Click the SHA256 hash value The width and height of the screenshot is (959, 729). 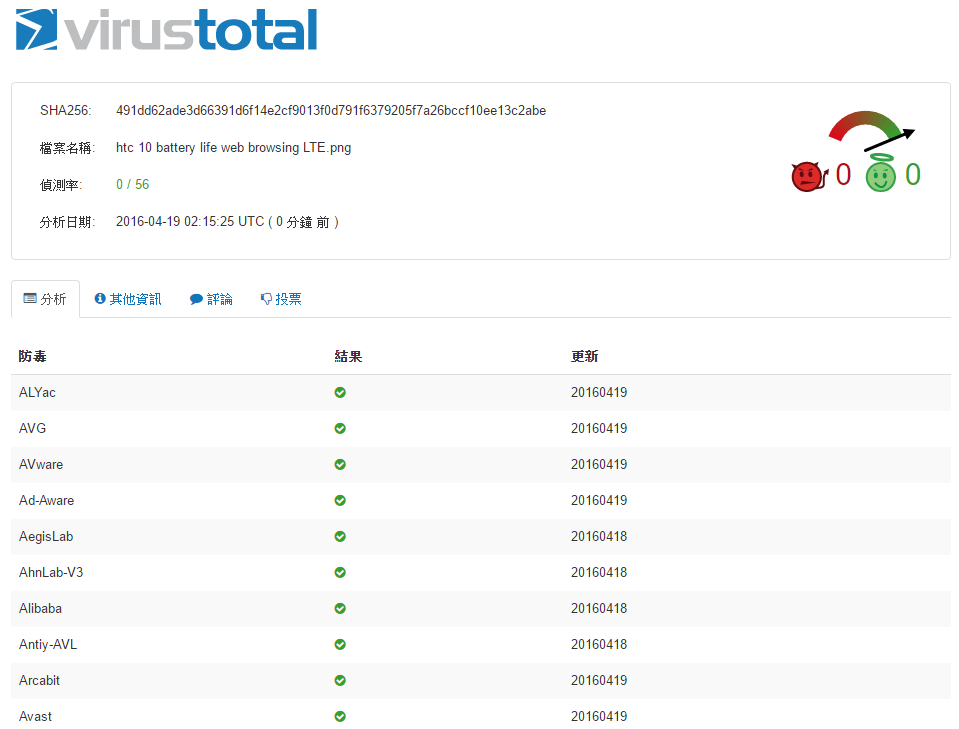pyautogui.click(x=331, y=110)
